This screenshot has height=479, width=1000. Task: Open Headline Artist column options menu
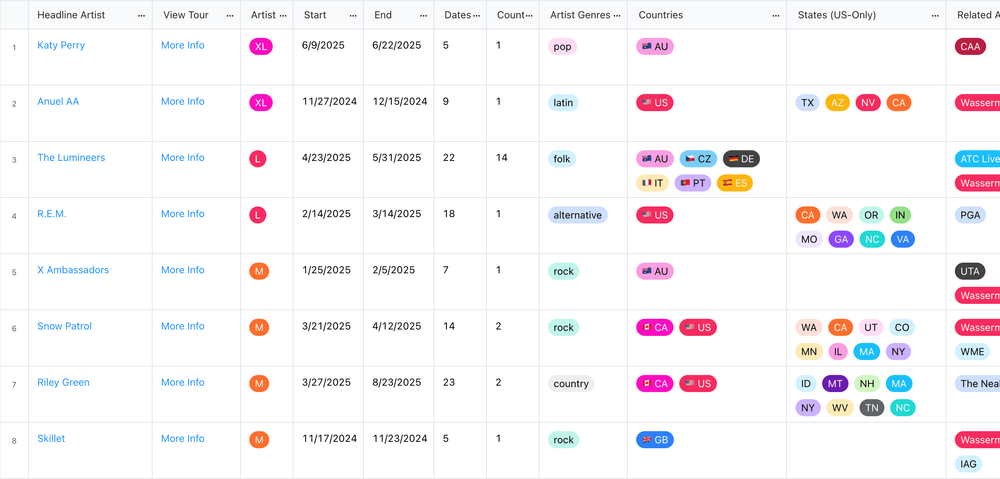[x=141, y=15]
